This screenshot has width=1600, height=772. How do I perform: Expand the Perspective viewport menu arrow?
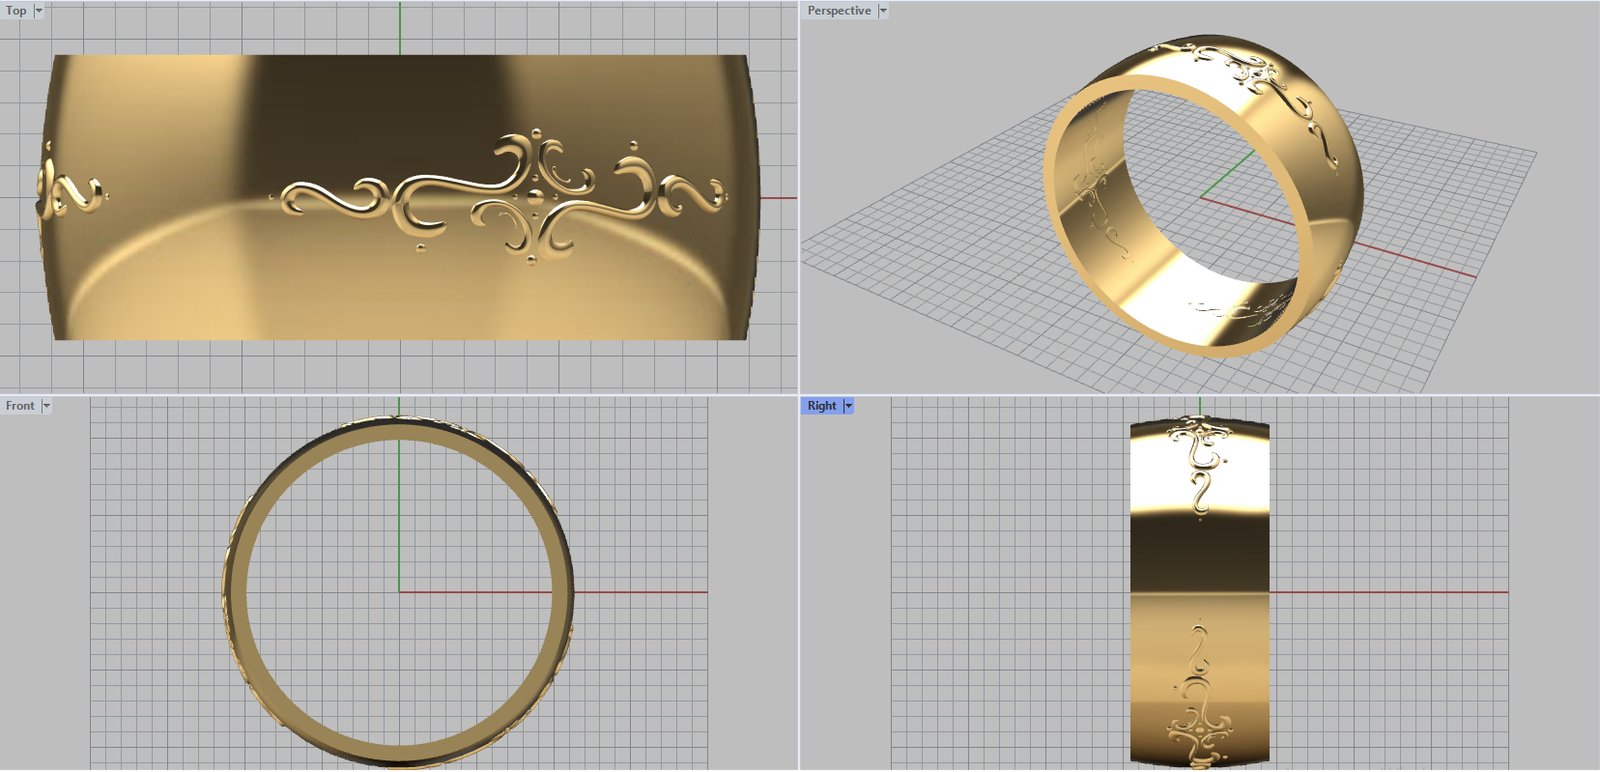coord(883,11)
